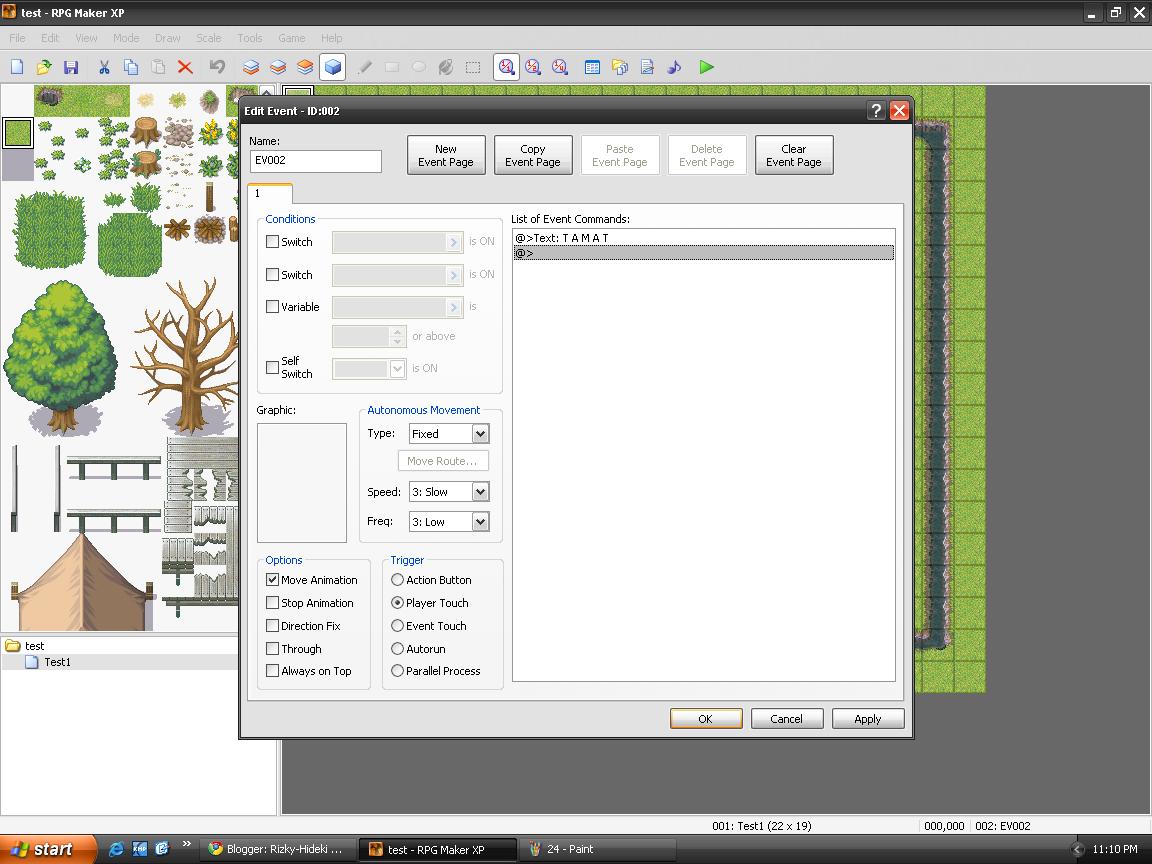This screenshot has height=864, width=1152.
Task: Check the Stop Animation option
Action: pos(272,603)
